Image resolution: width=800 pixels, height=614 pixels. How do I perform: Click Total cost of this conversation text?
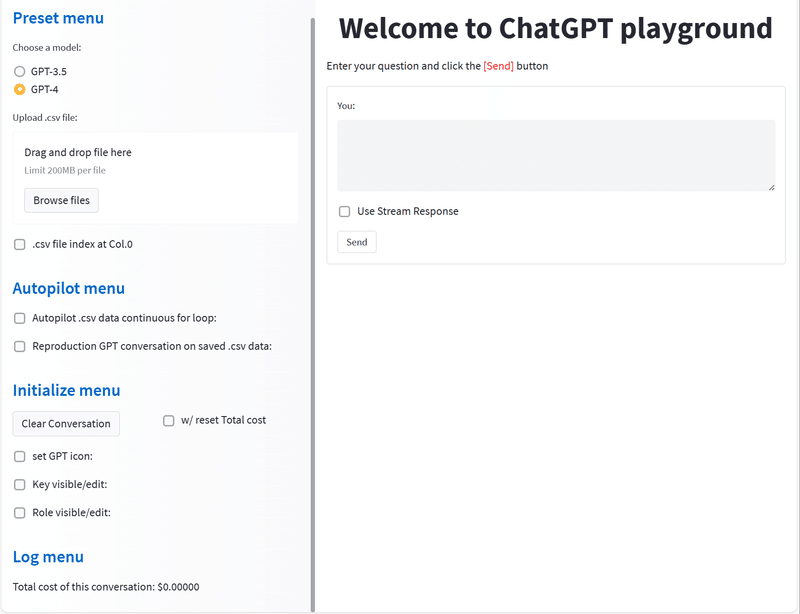coord(106,587)
